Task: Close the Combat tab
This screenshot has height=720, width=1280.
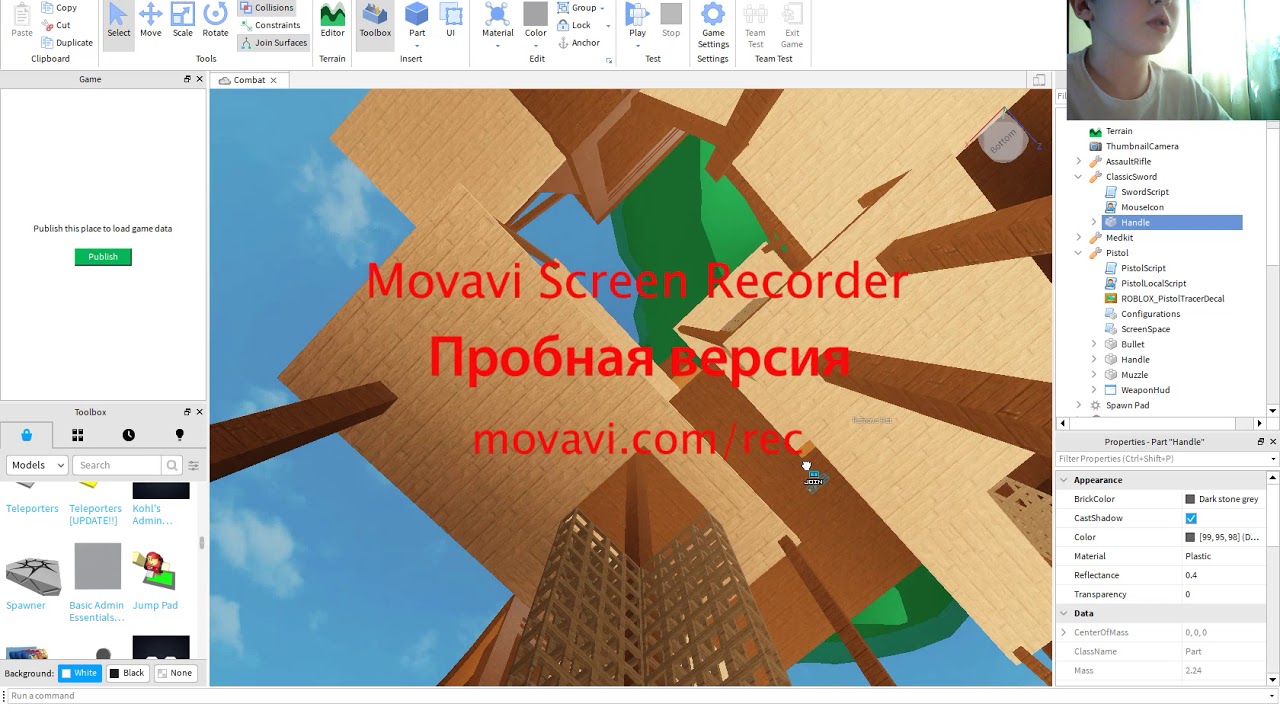Action: click(x=273, y=80)
